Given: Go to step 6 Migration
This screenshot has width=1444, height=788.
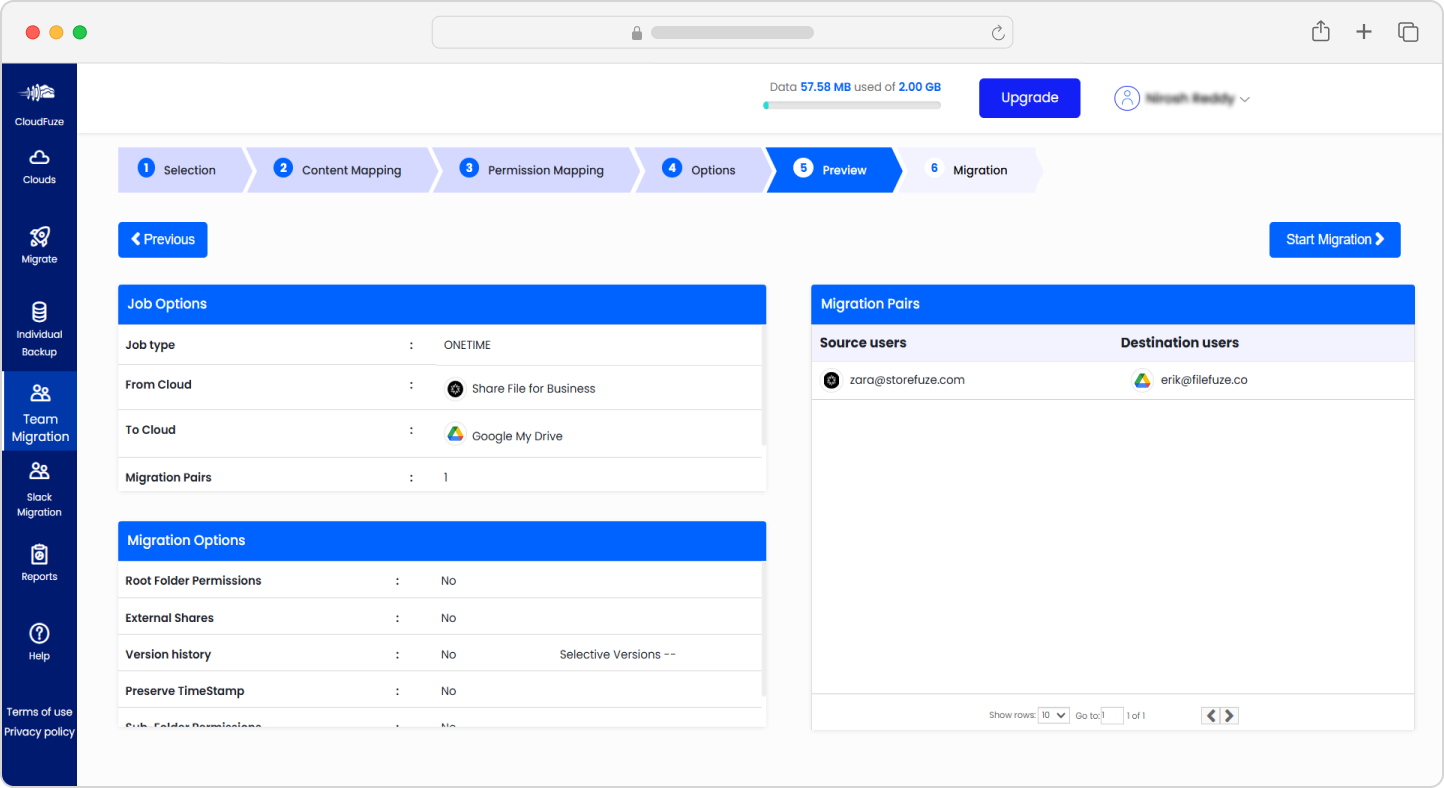Looking at the screenshot, I should [x=968, y=170].
